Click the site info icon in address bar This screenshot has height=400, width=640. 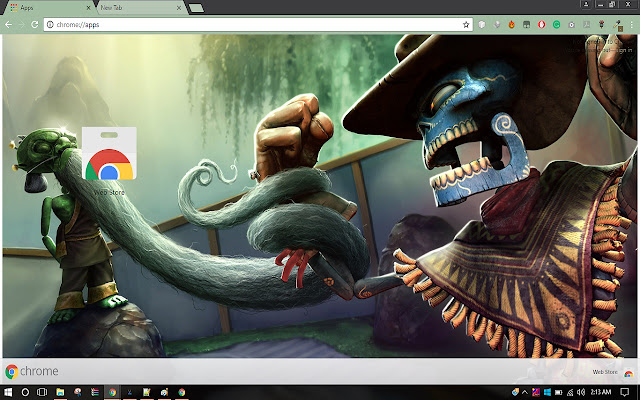(50, 24)
